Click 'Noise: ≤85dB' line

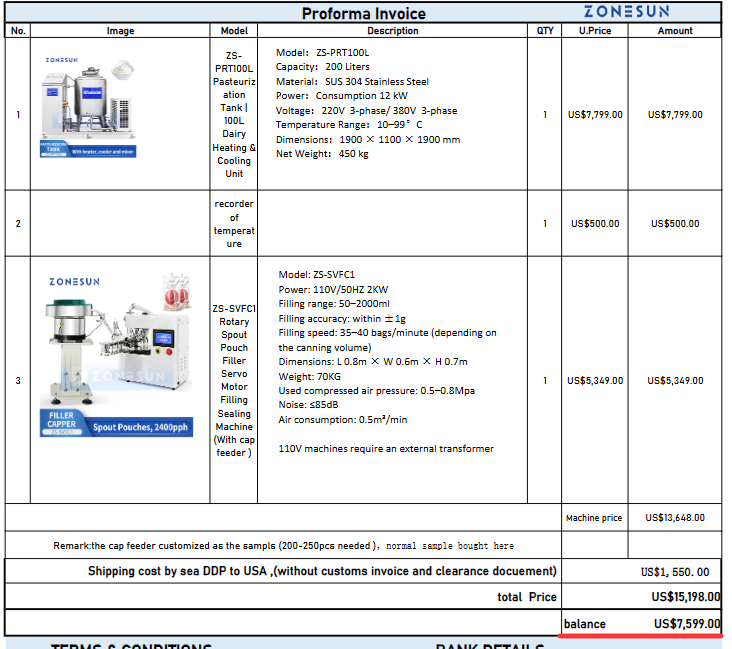309,404
